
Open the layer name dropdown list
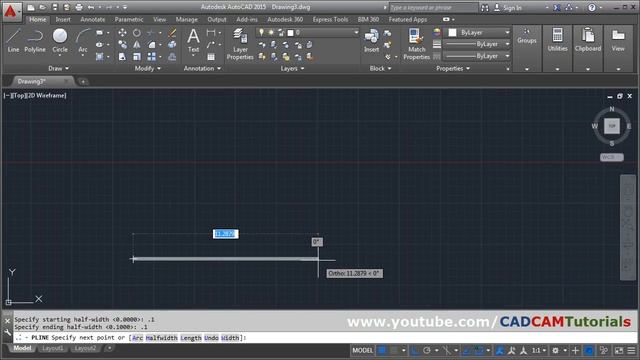click(356, 32)
